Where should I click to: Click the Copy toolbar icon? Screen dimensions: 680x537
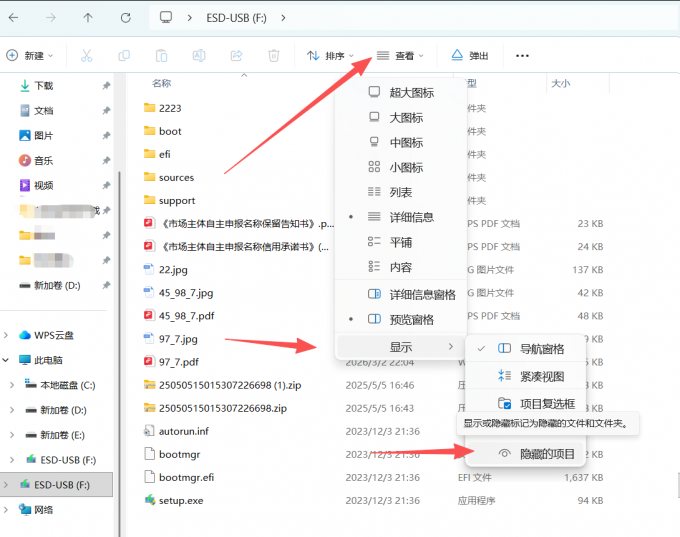click(x=124, y=56)
